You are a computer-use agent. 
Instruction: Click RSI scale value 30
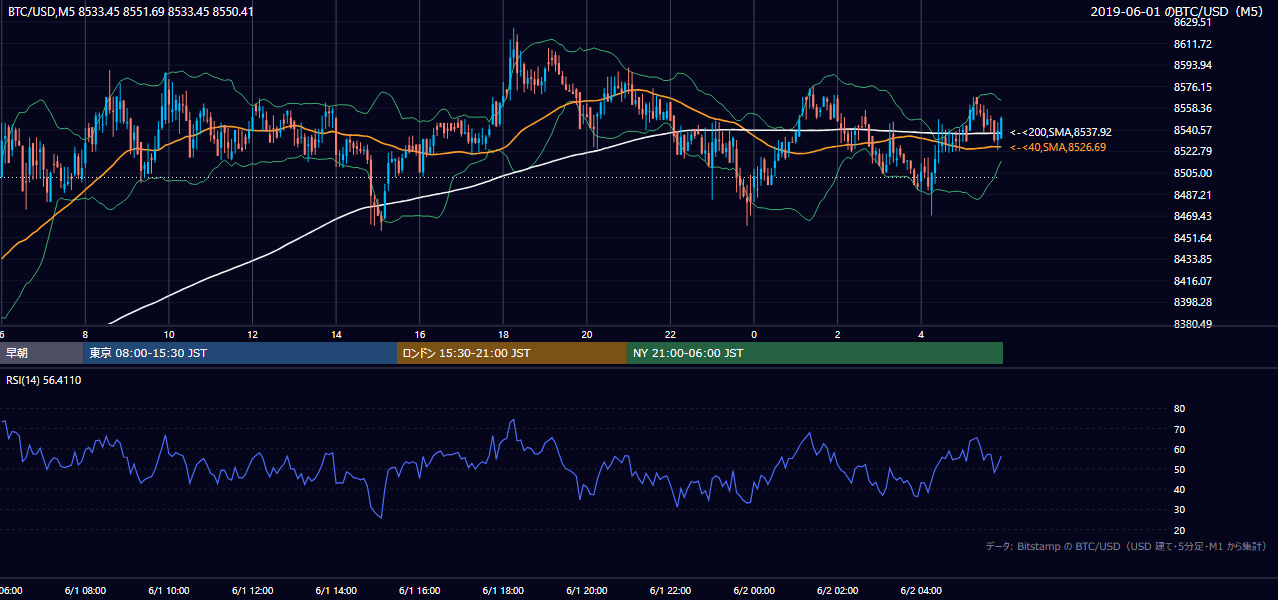tap(1179, 510)
